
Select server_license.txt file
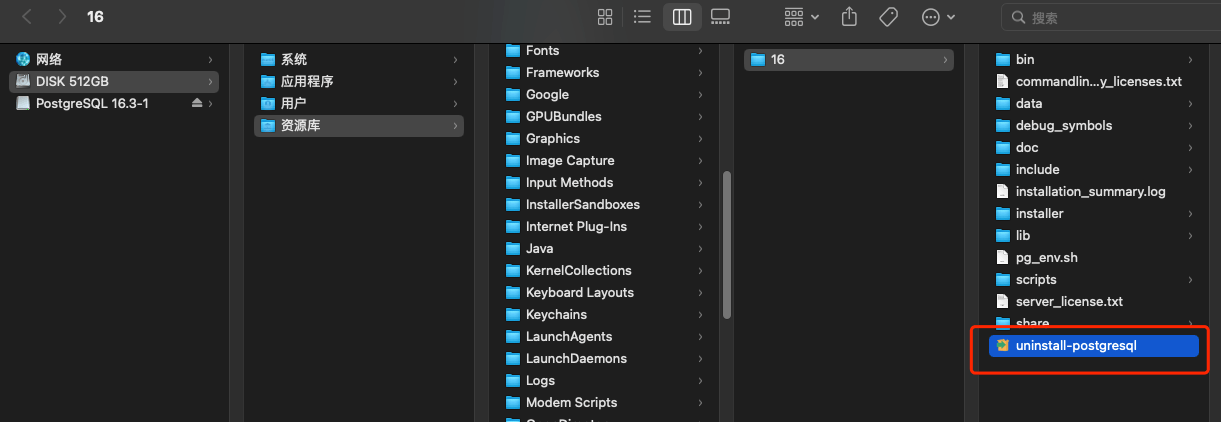tap(1094, 302)
